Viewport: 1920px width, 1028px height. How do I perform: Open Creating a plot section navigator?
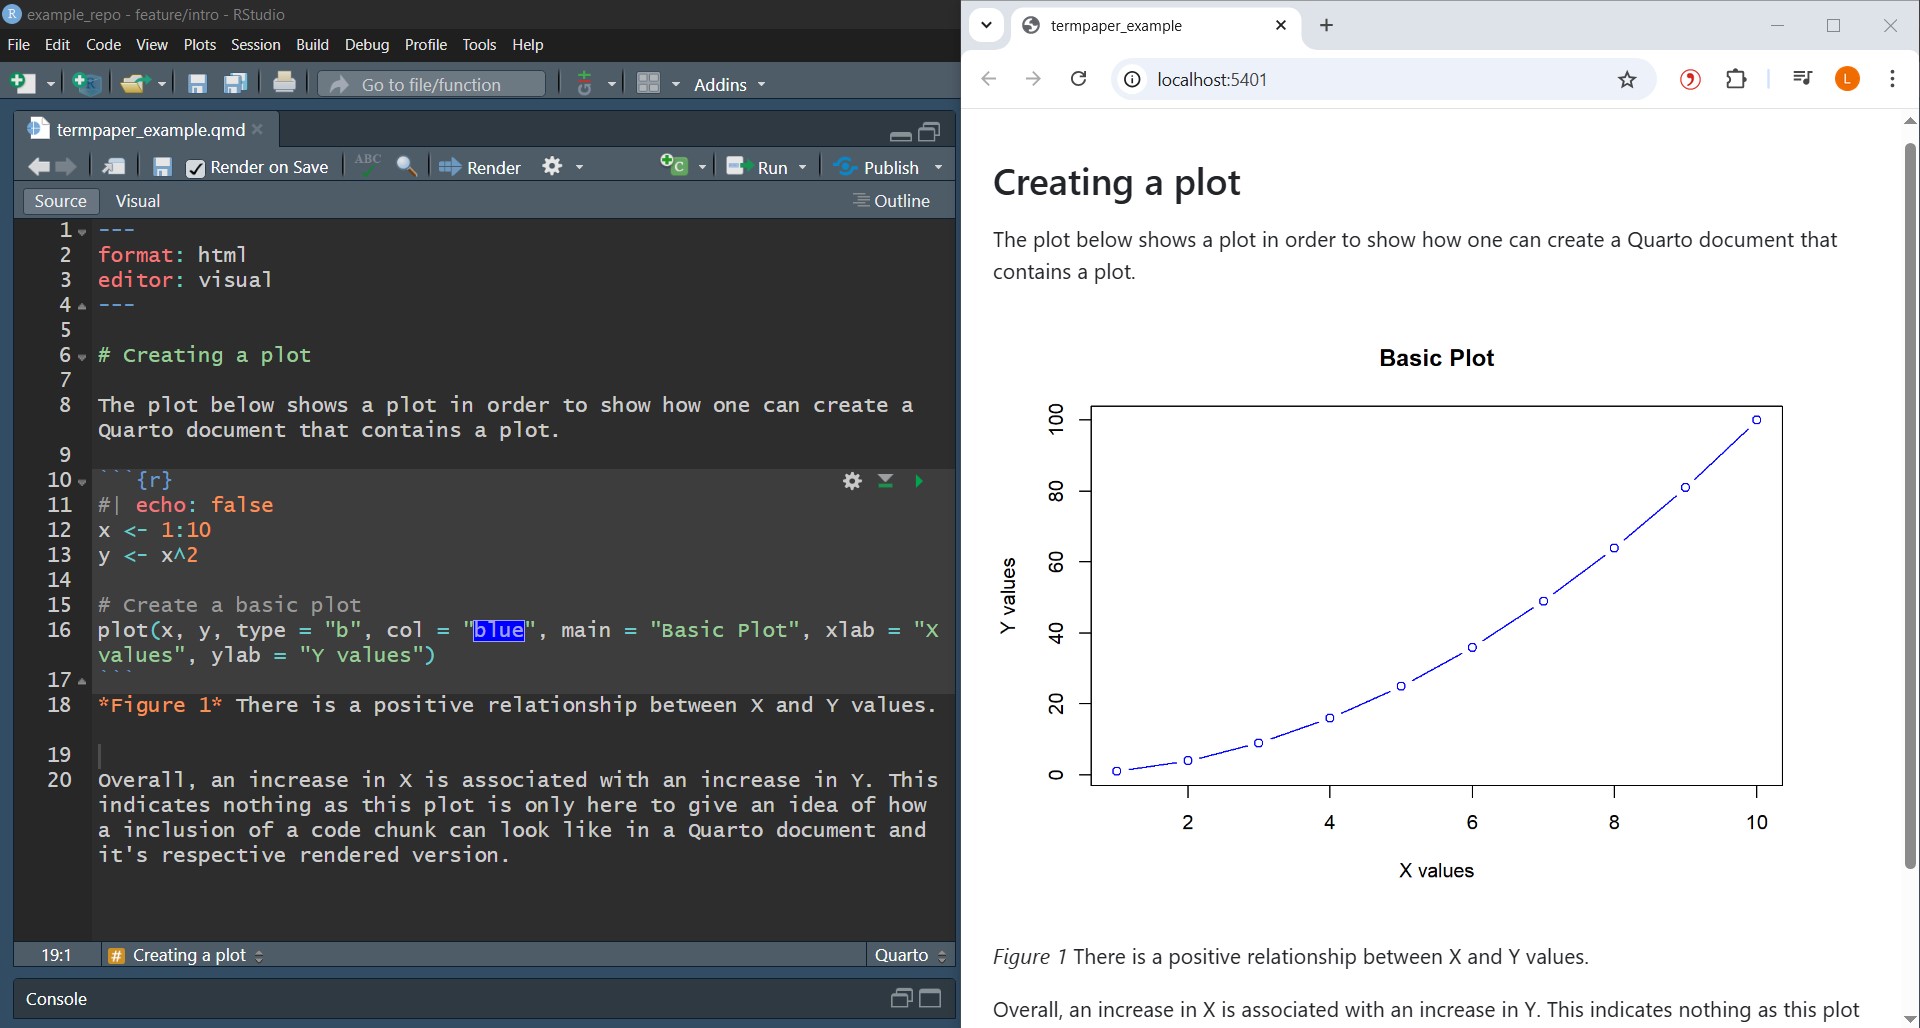186,955
